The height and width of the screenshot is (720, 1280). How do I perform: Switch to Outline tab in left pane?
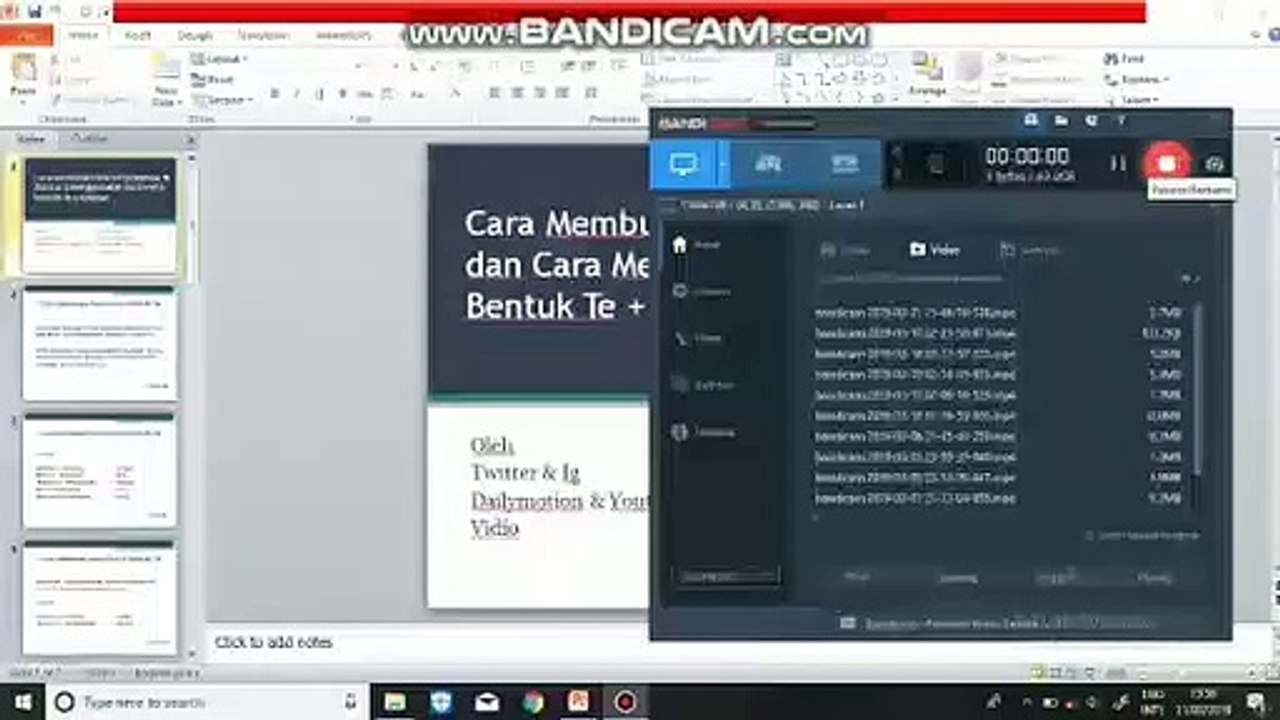(91, 138)
